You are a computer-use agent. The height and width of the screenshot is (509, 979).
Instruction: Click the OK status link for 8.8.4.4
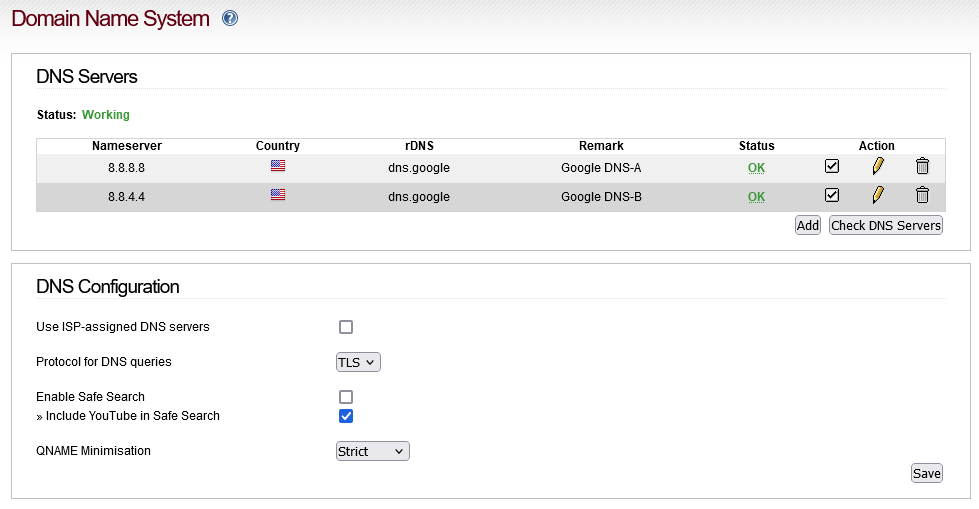756,197
